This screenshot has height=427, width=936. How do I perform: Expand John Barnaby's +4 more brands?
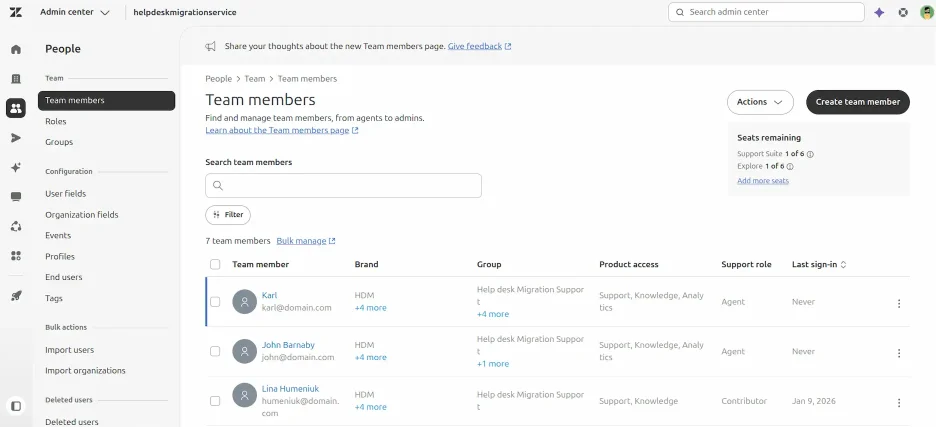[x=370, y=357]
